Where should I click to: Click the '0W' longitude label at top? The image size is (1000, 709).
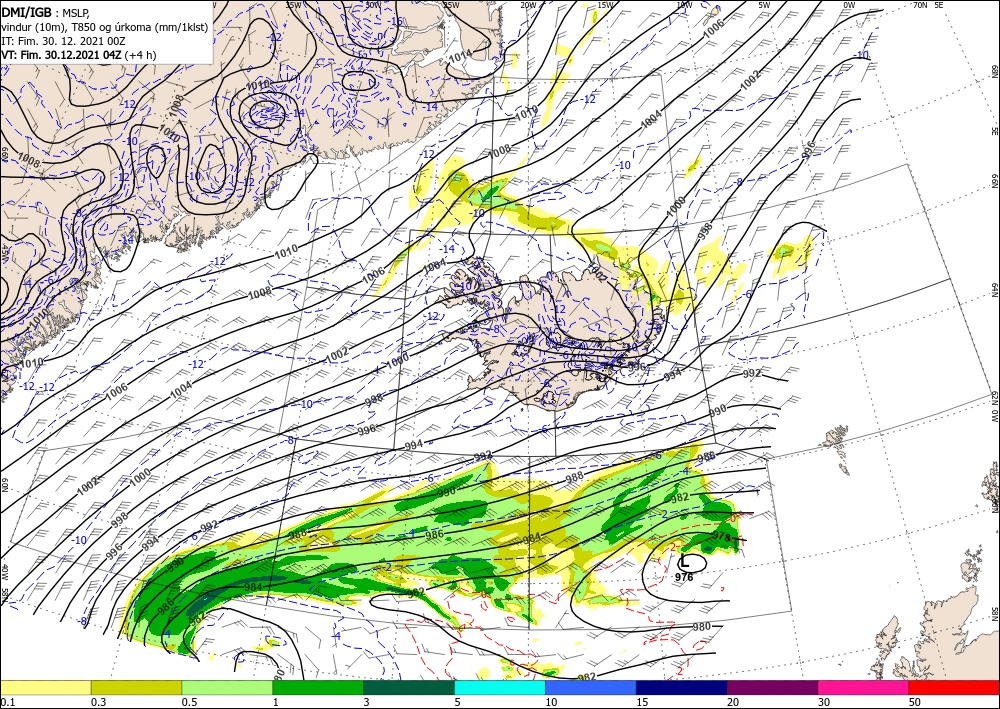849,5
